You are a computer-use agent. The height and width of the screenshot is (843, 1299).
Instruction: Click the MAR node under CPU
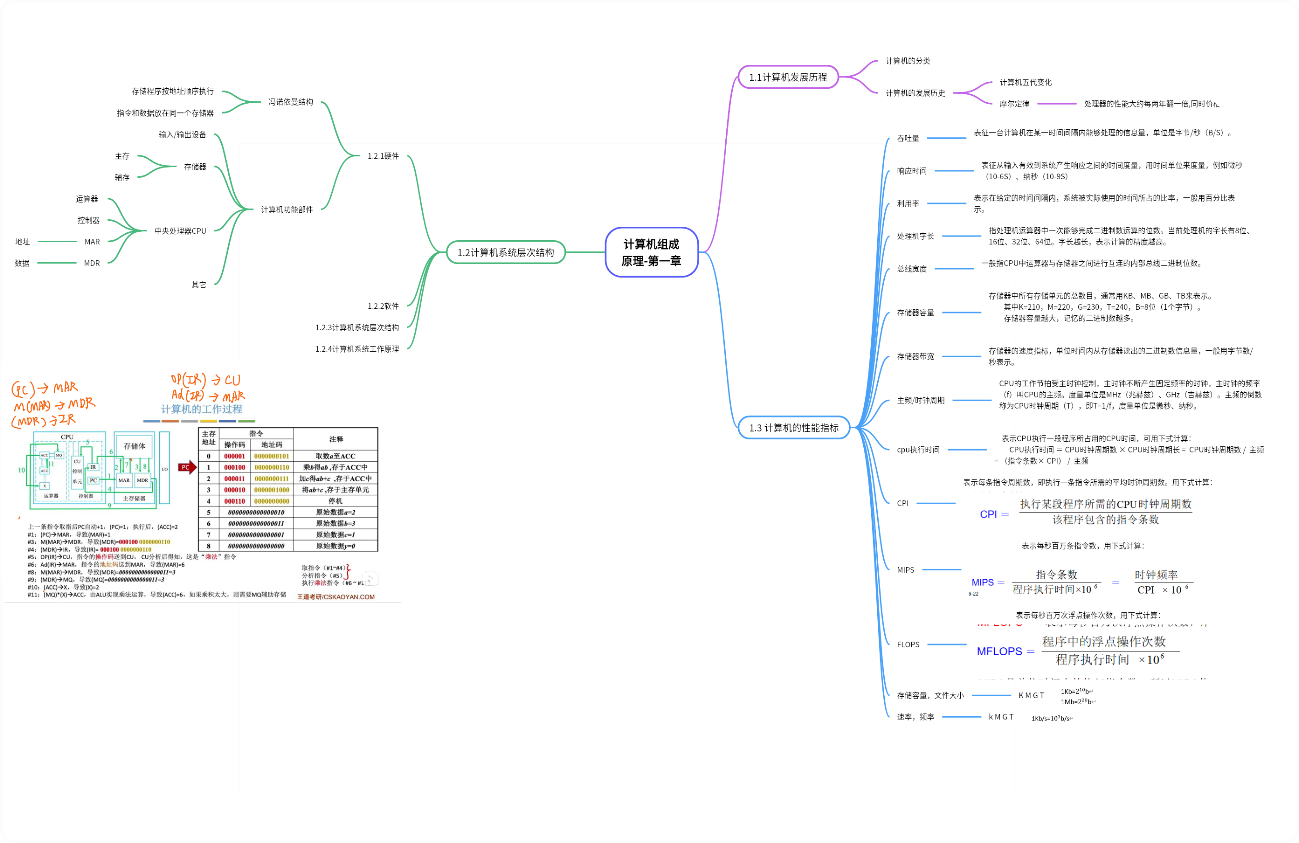(x=92, y=241)
